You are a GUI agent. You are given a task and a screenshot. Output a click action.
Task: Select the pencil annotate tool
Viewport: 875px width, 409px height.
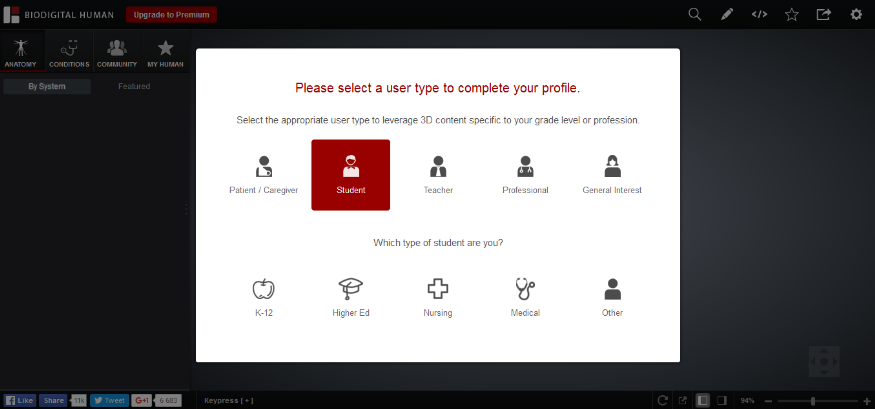tap(727, 15)
